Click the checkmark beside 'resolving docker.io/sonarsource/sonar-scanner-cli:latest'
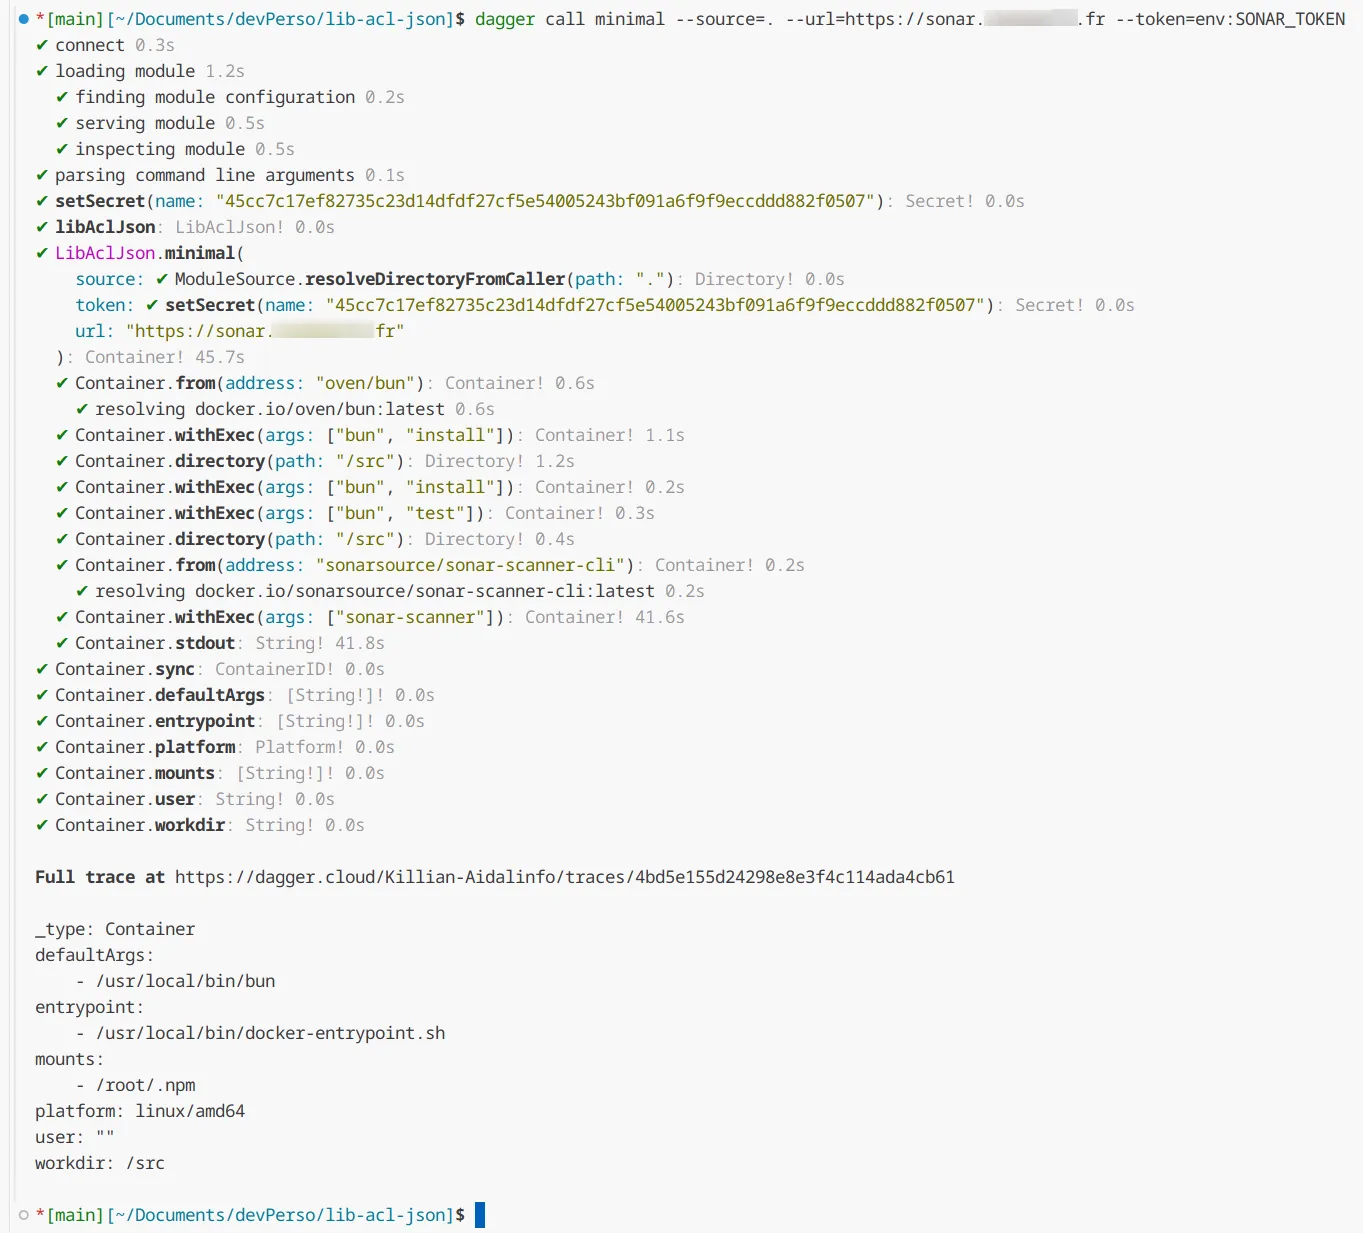Viewport: 1364px width, 1234px height. pos(82,591)
